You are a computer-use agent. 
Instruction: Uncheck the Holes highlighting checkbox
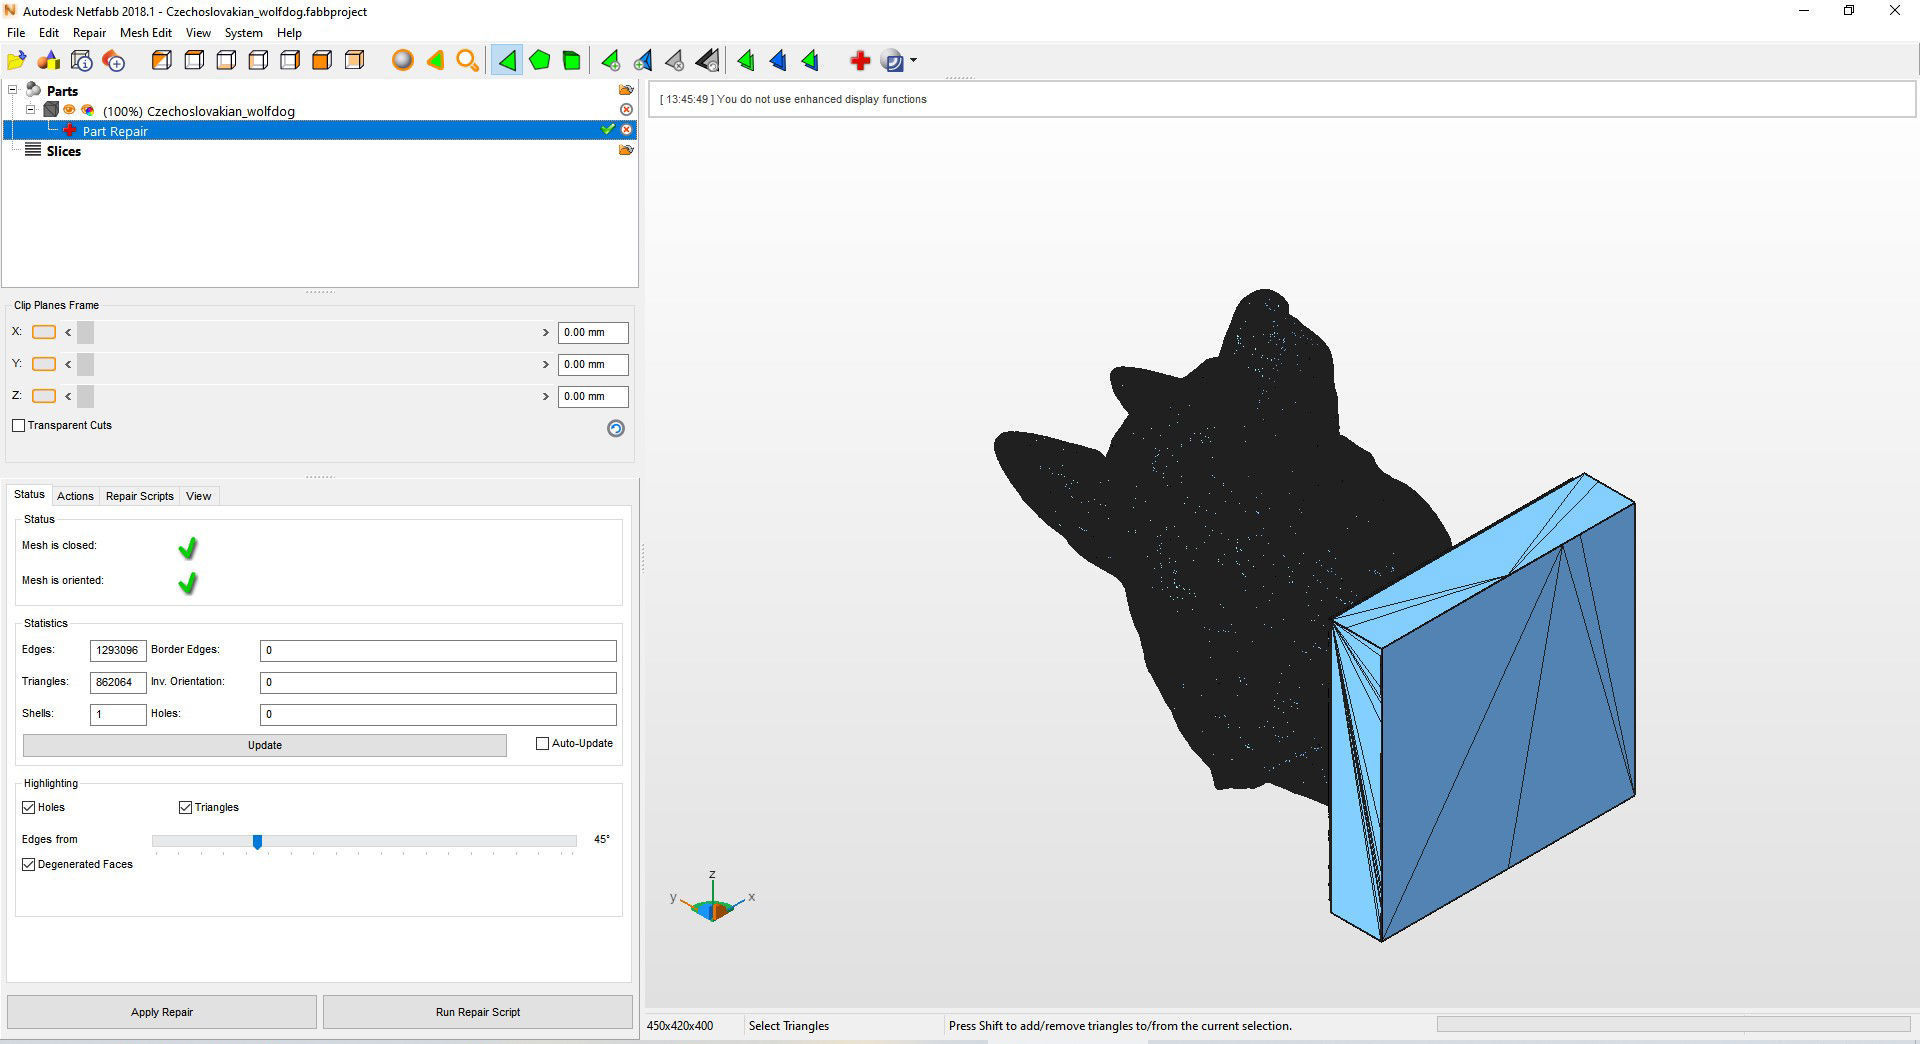(x=29, y=808)
